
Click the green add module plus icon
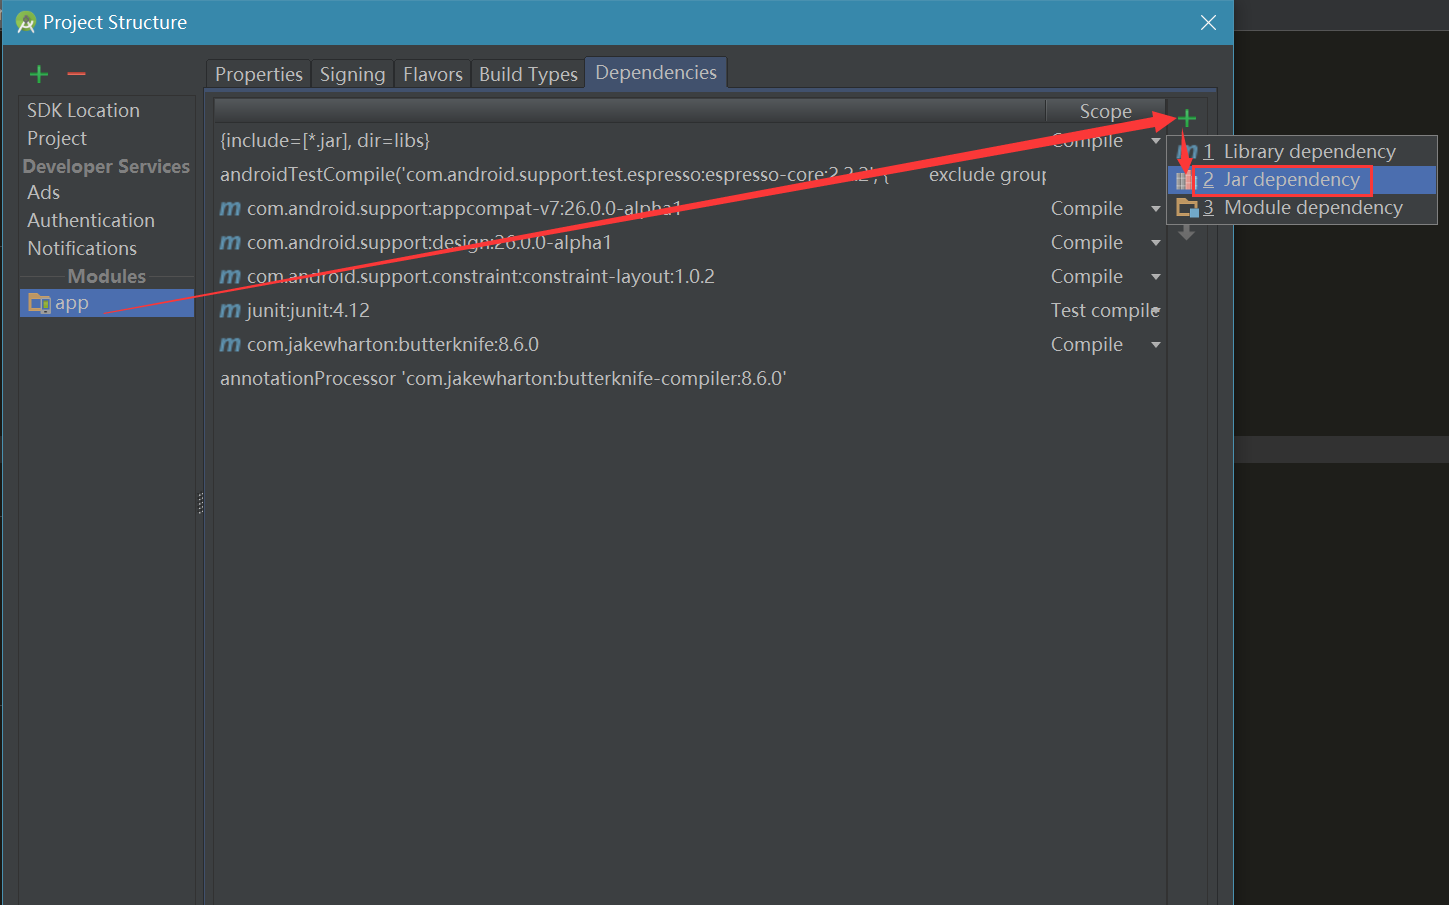tap(39, 74)
